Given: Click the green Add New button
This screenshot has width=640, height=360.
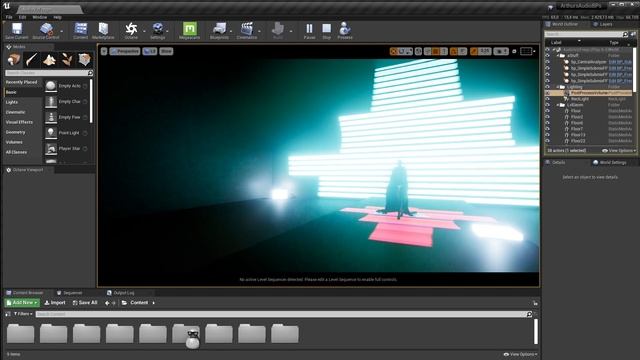Looking at the screenshot, I should pos(22,303).
